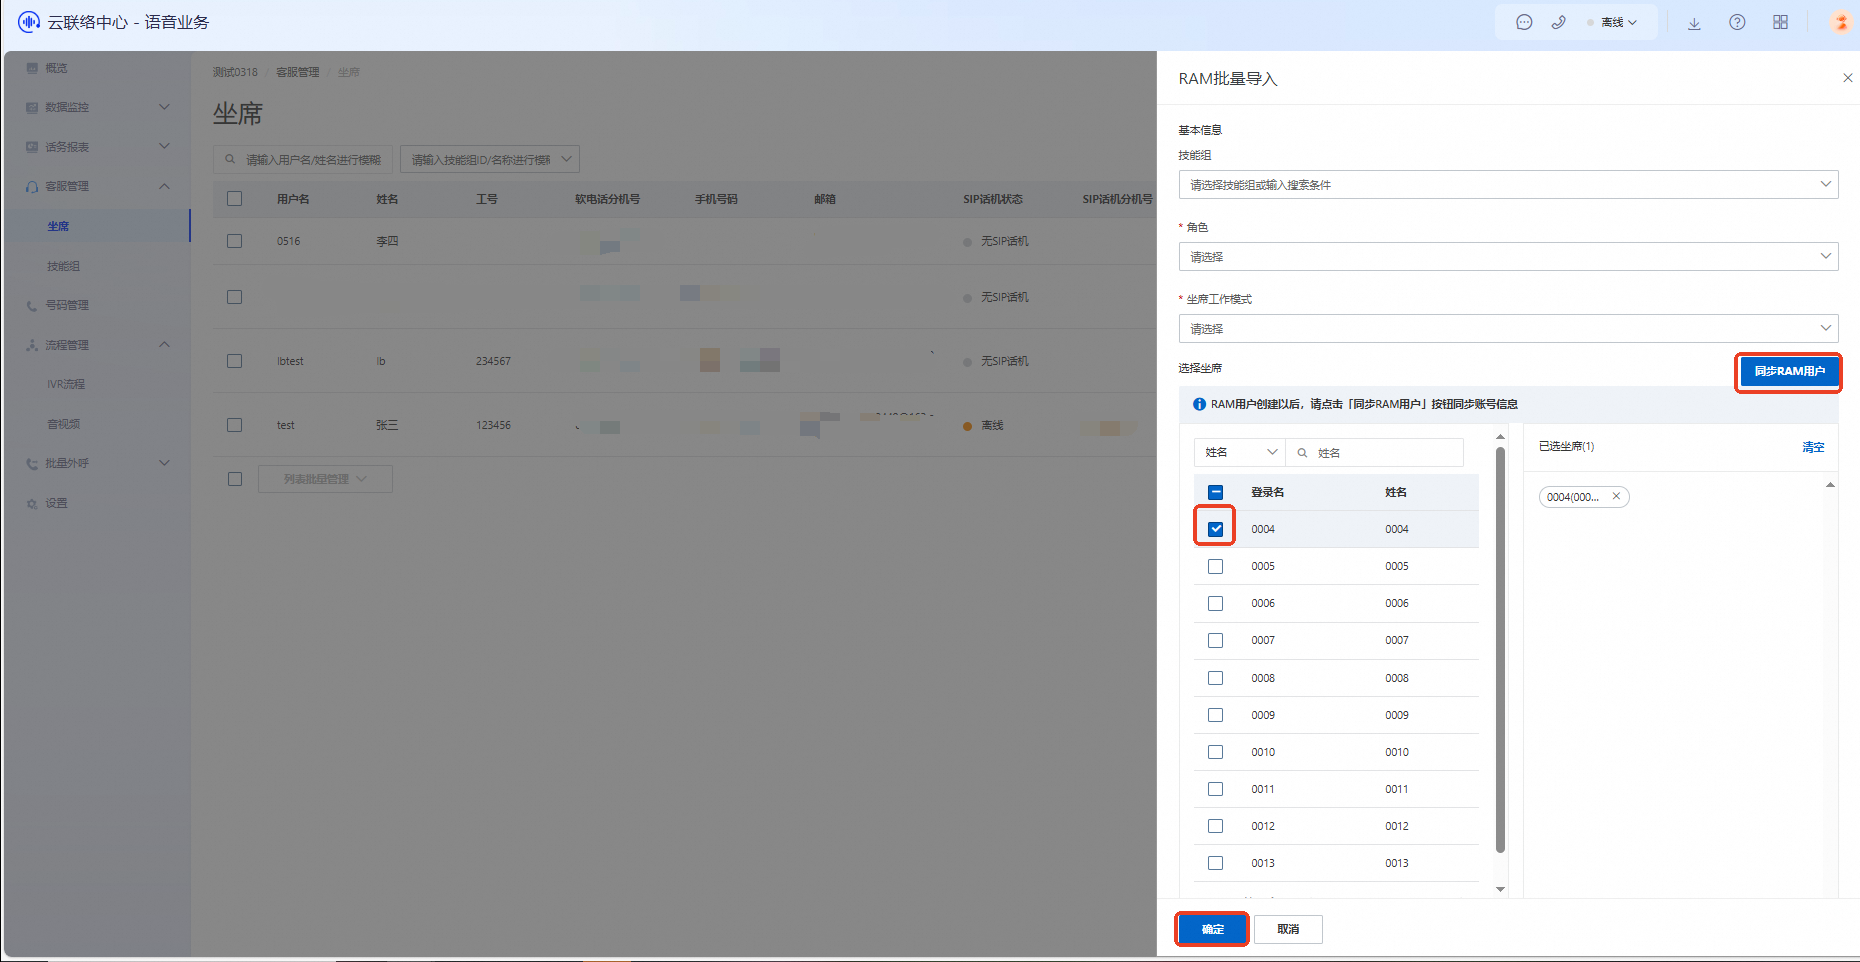This screenshot has height=962, width=1860.
Task: Click the 清空 link
Action: tap(1813, 447)
